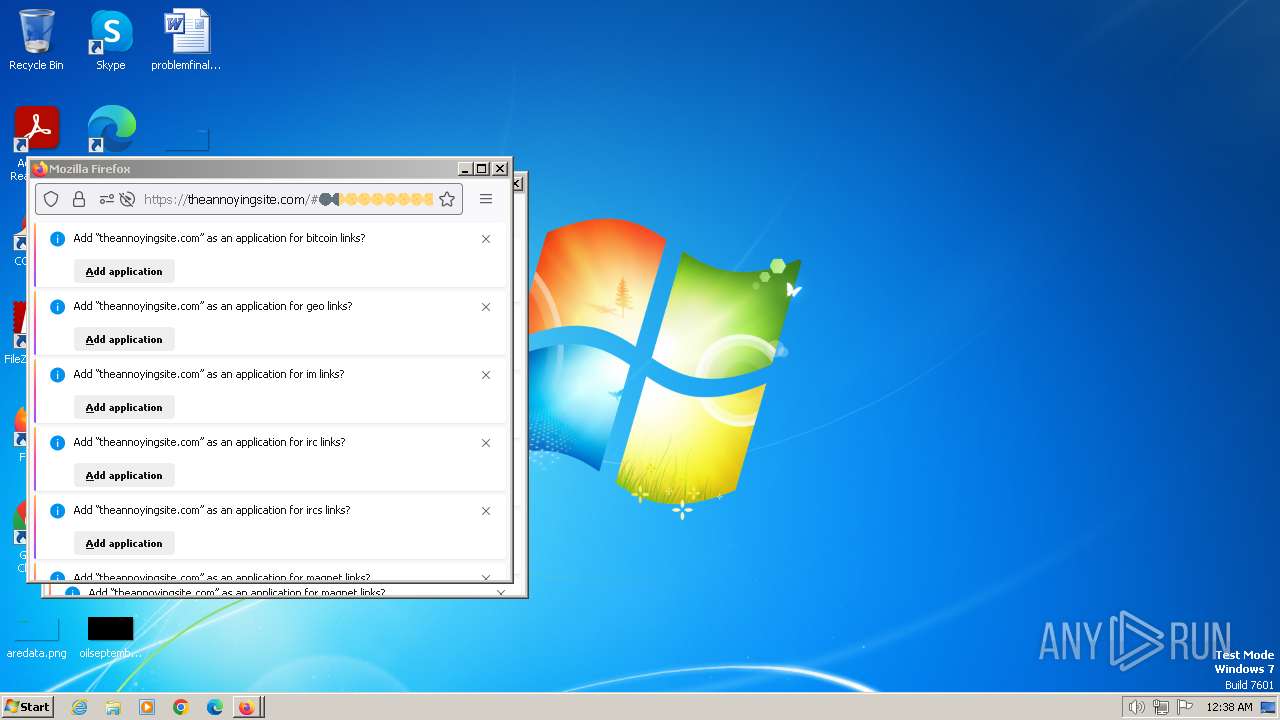
Task: Launch Chrome from taskbar
Action: pyautogui.click(x=181, y=707)
